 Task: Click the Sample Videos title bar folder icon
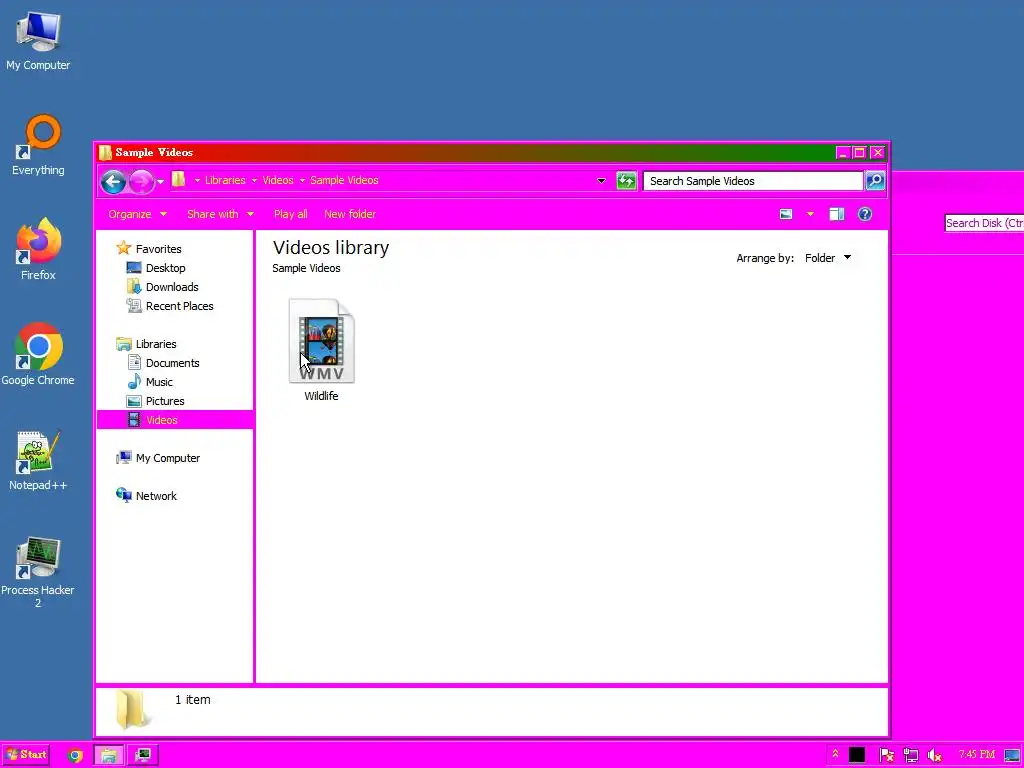pos(104,152)
